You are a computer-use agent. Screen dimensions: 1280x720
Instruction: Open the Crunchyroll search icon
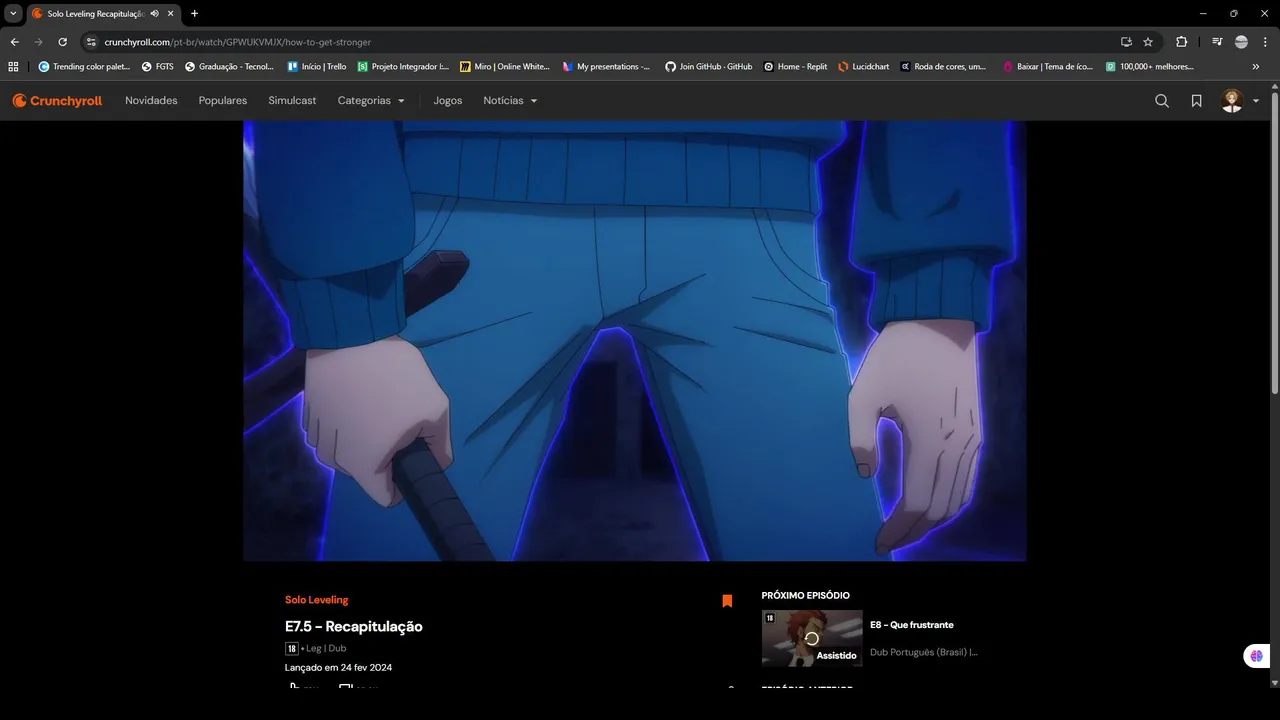point(1162,101)
